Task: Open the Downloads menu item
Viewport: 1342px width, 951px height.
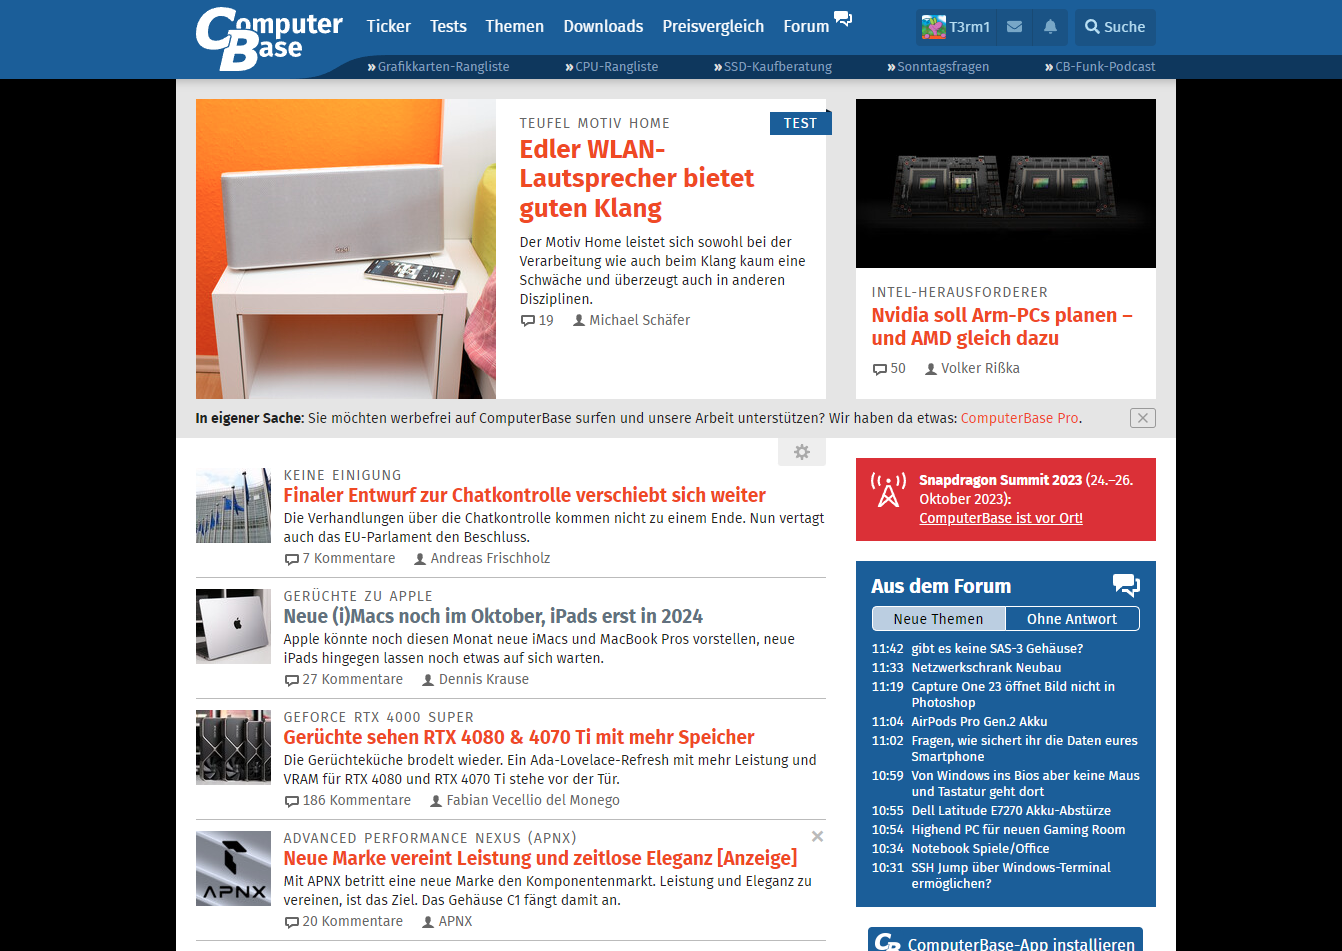Action: point(603,27)
